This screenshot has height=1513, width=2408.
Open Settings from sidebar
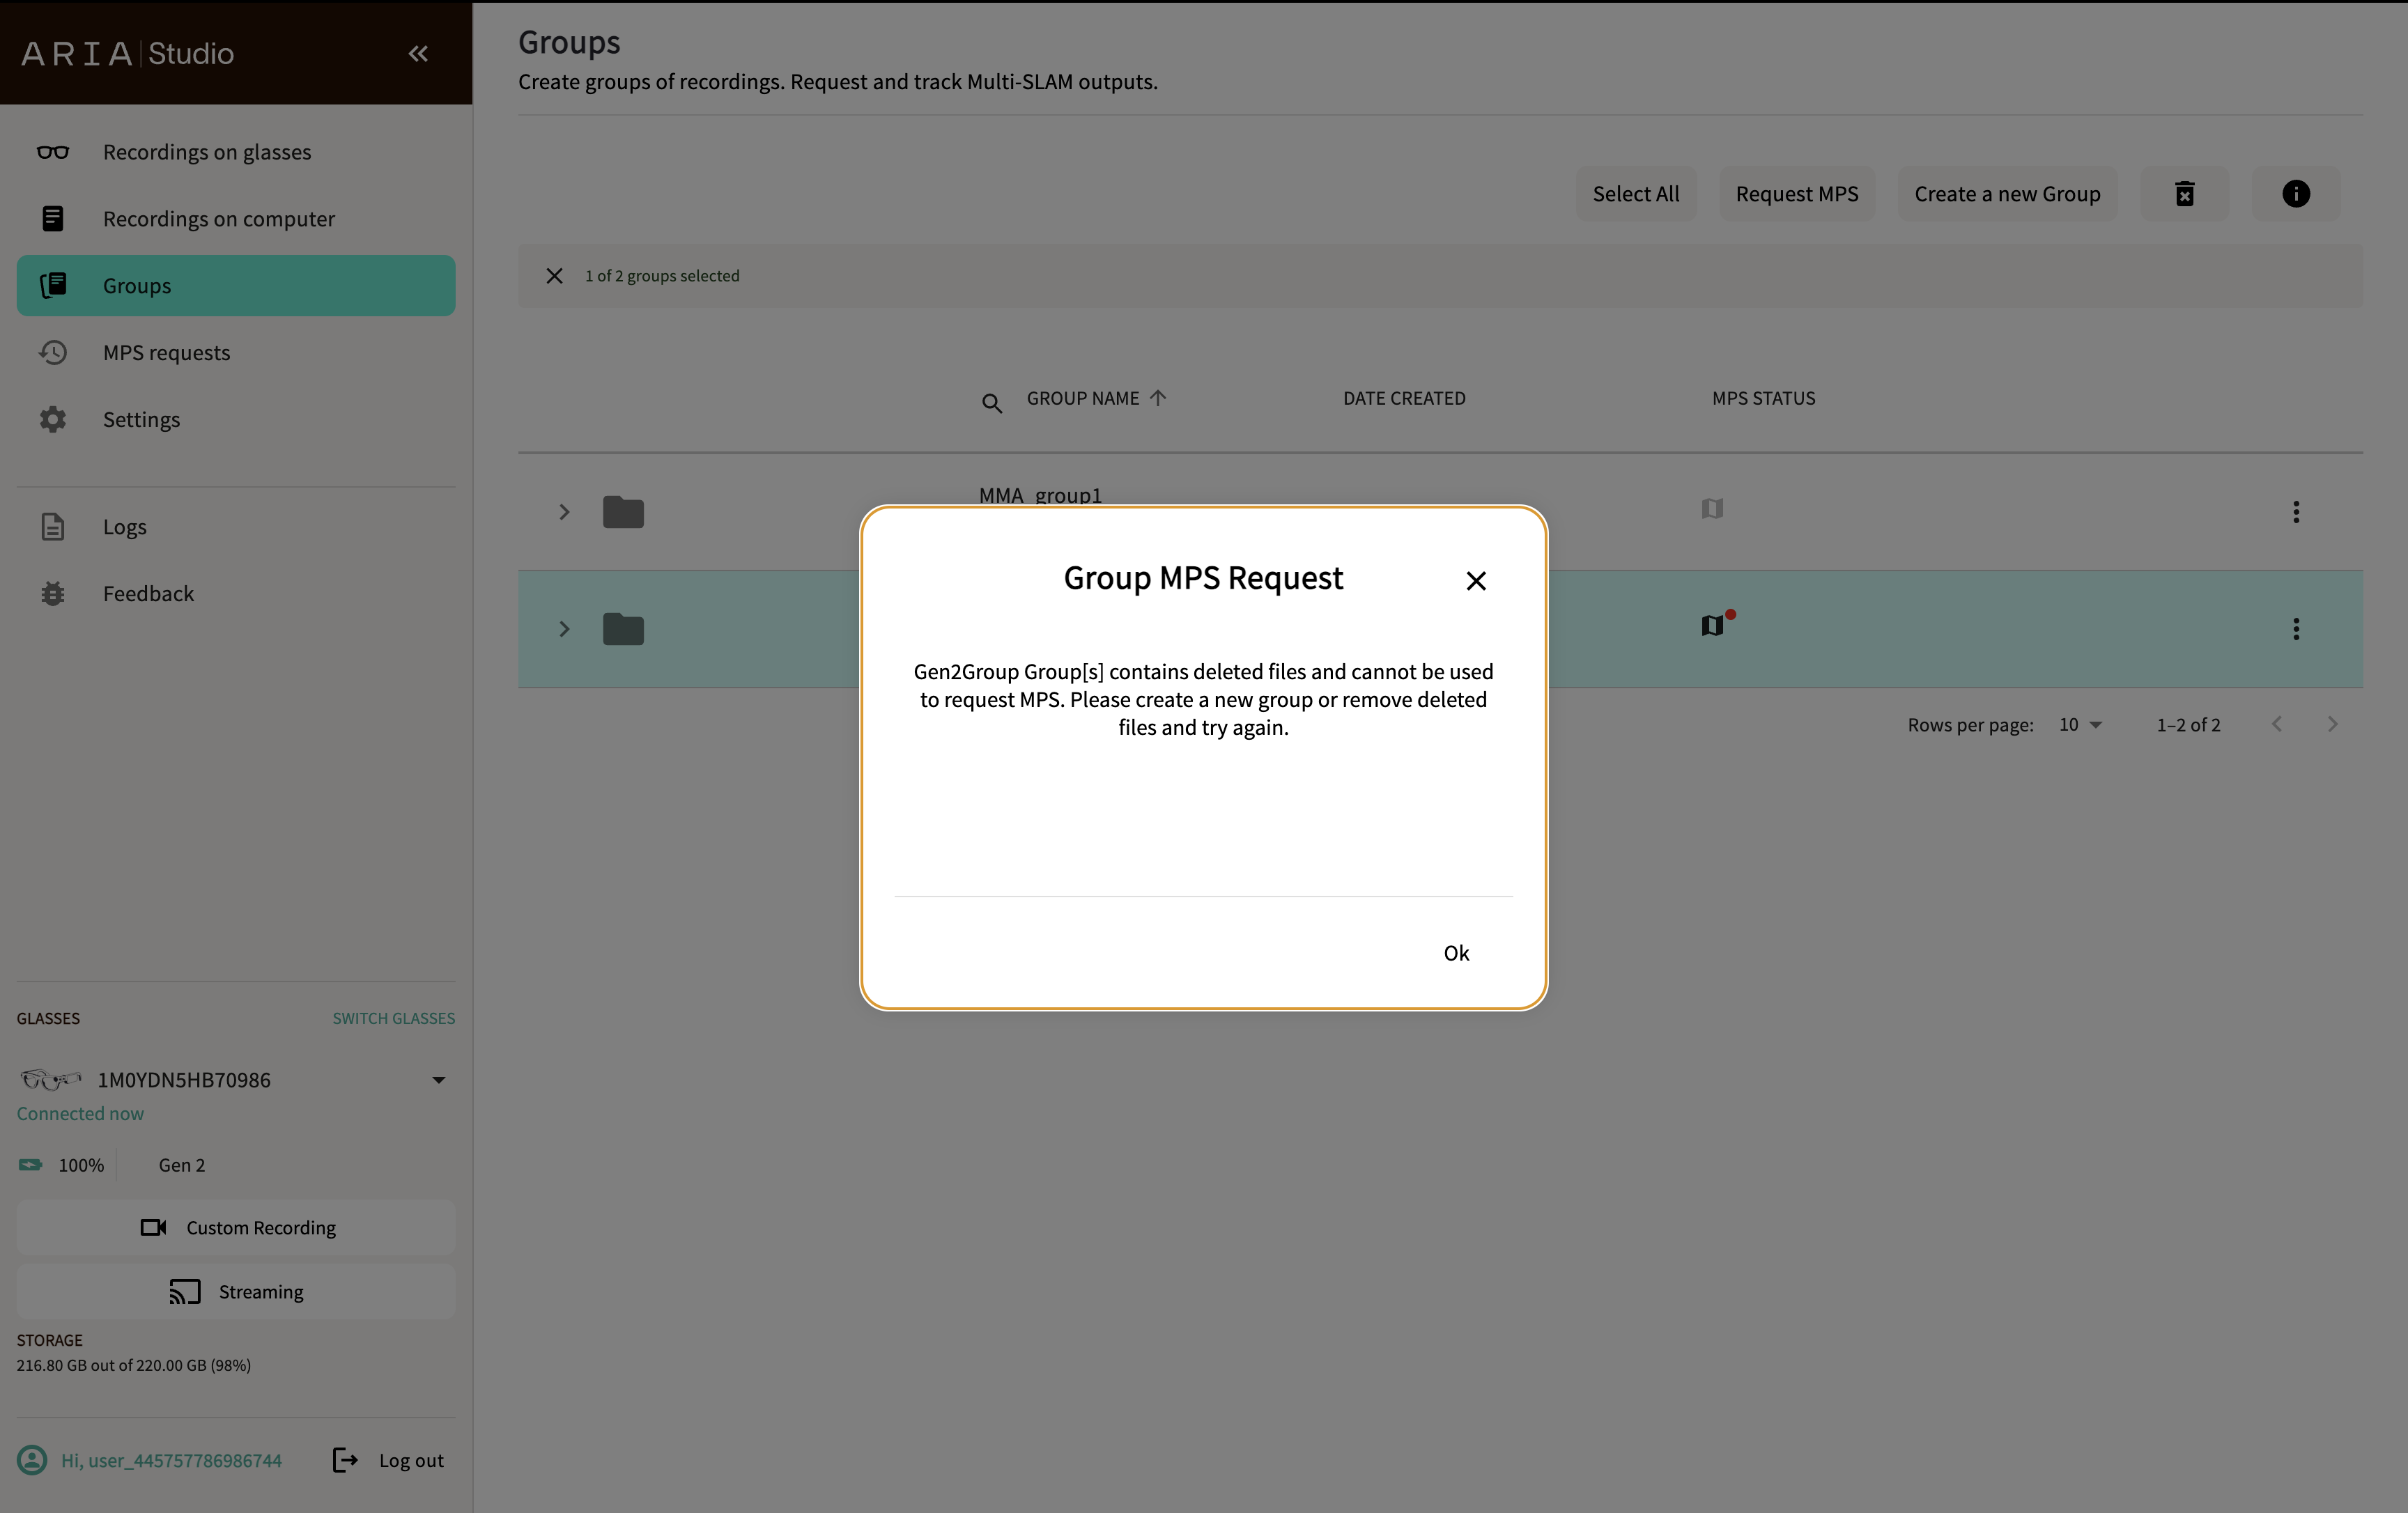tap(236, 419)
